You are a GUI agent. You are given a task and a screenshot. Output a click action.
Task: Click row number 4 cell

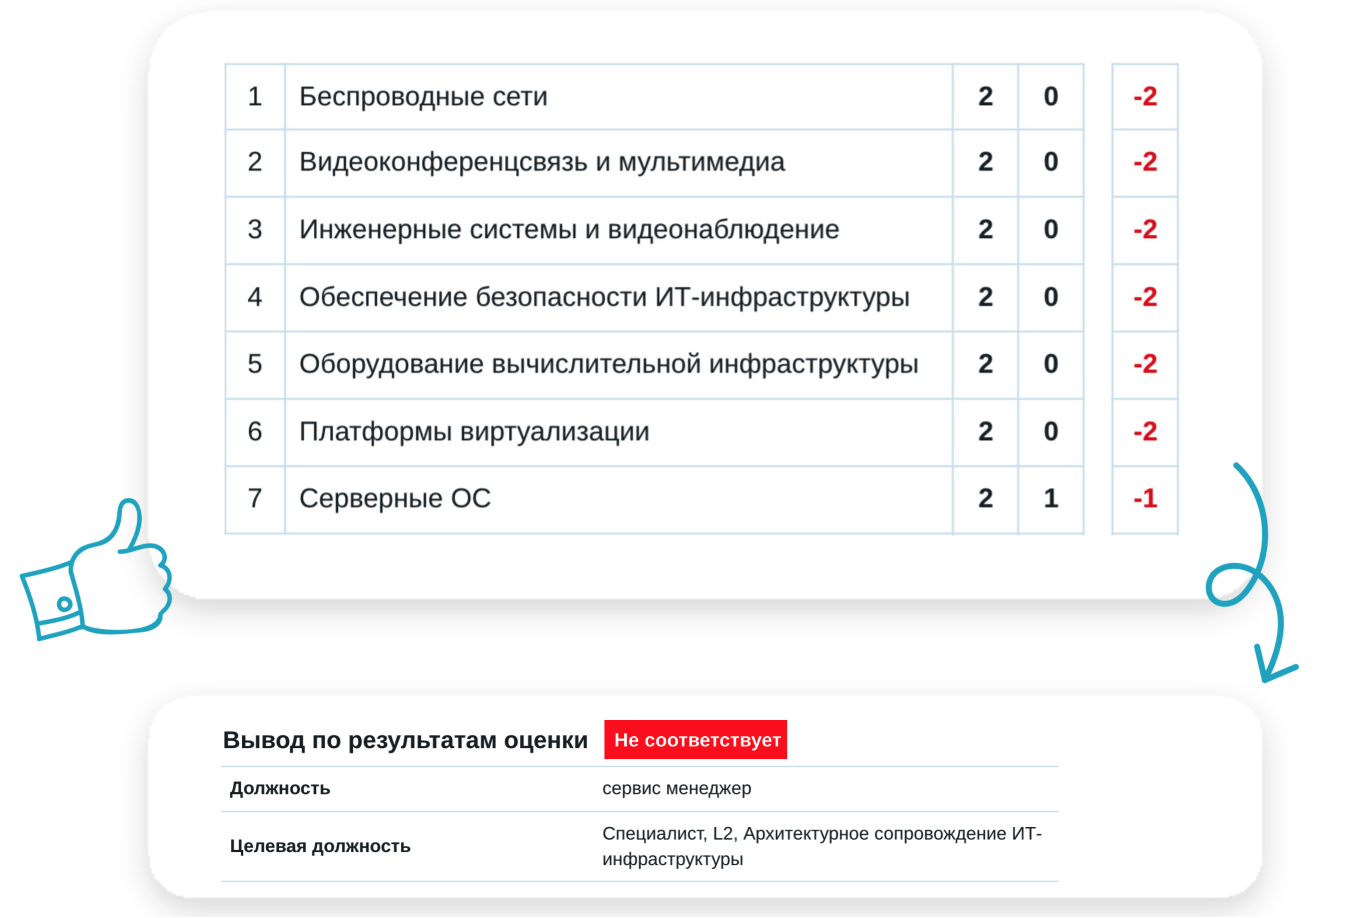255,297
